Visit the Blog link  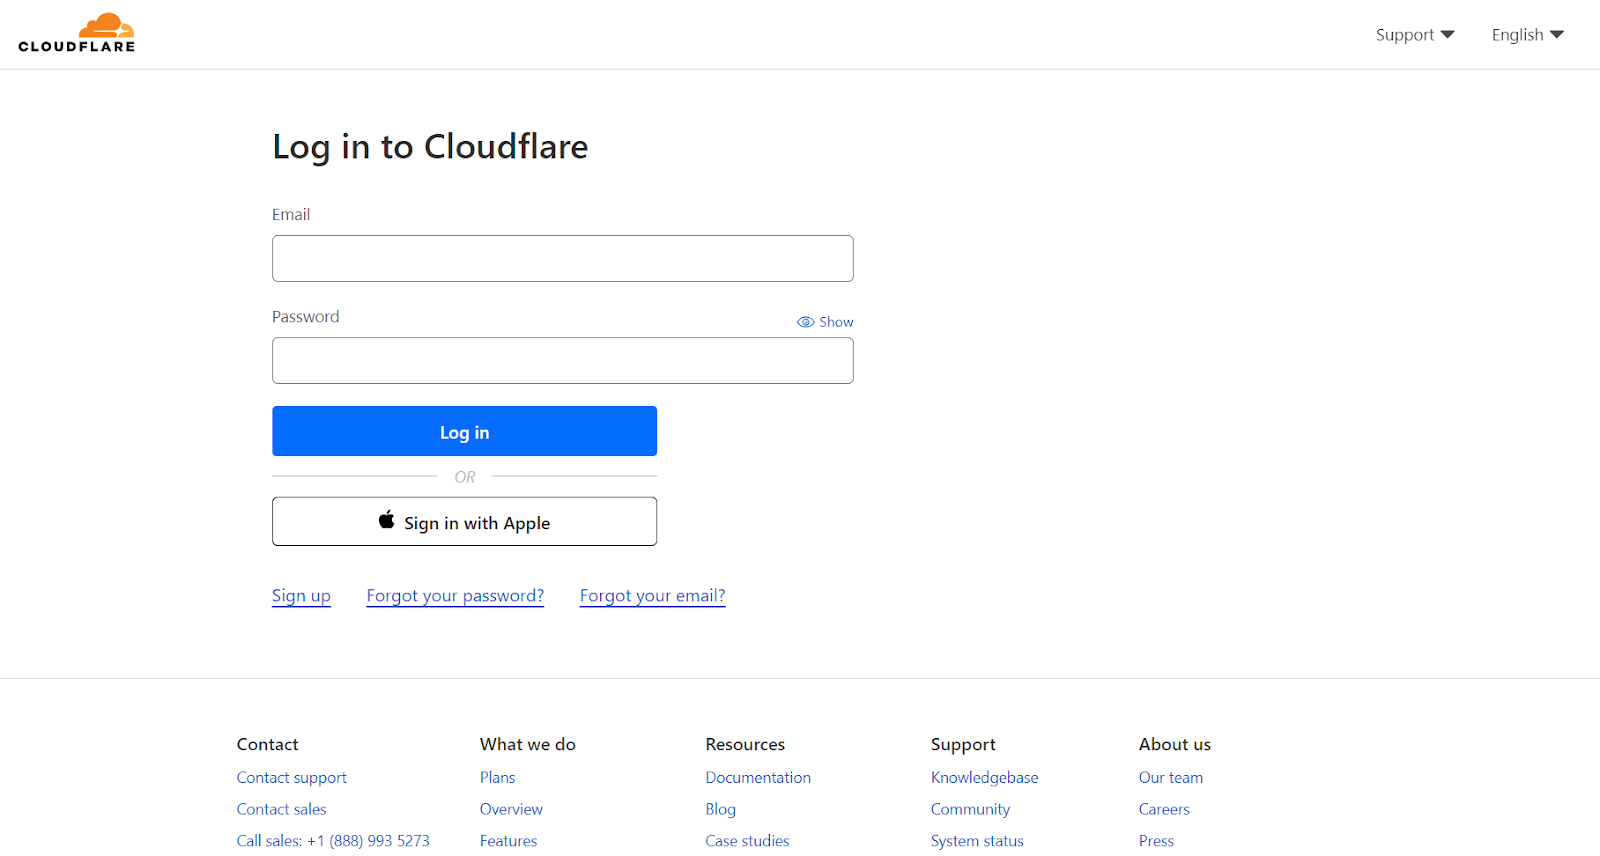tap(721, 810)
